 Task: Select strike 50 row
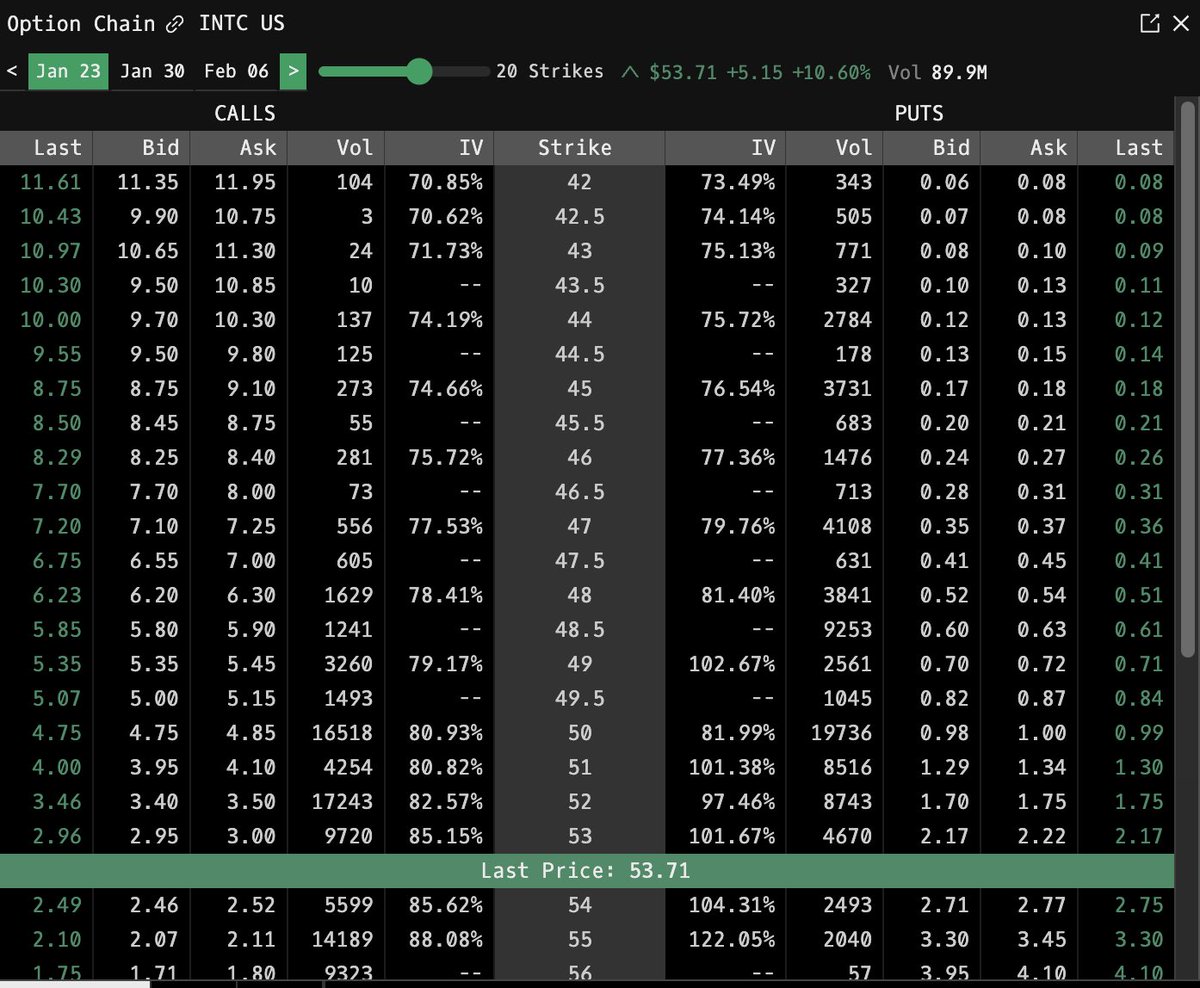[587, 733]
